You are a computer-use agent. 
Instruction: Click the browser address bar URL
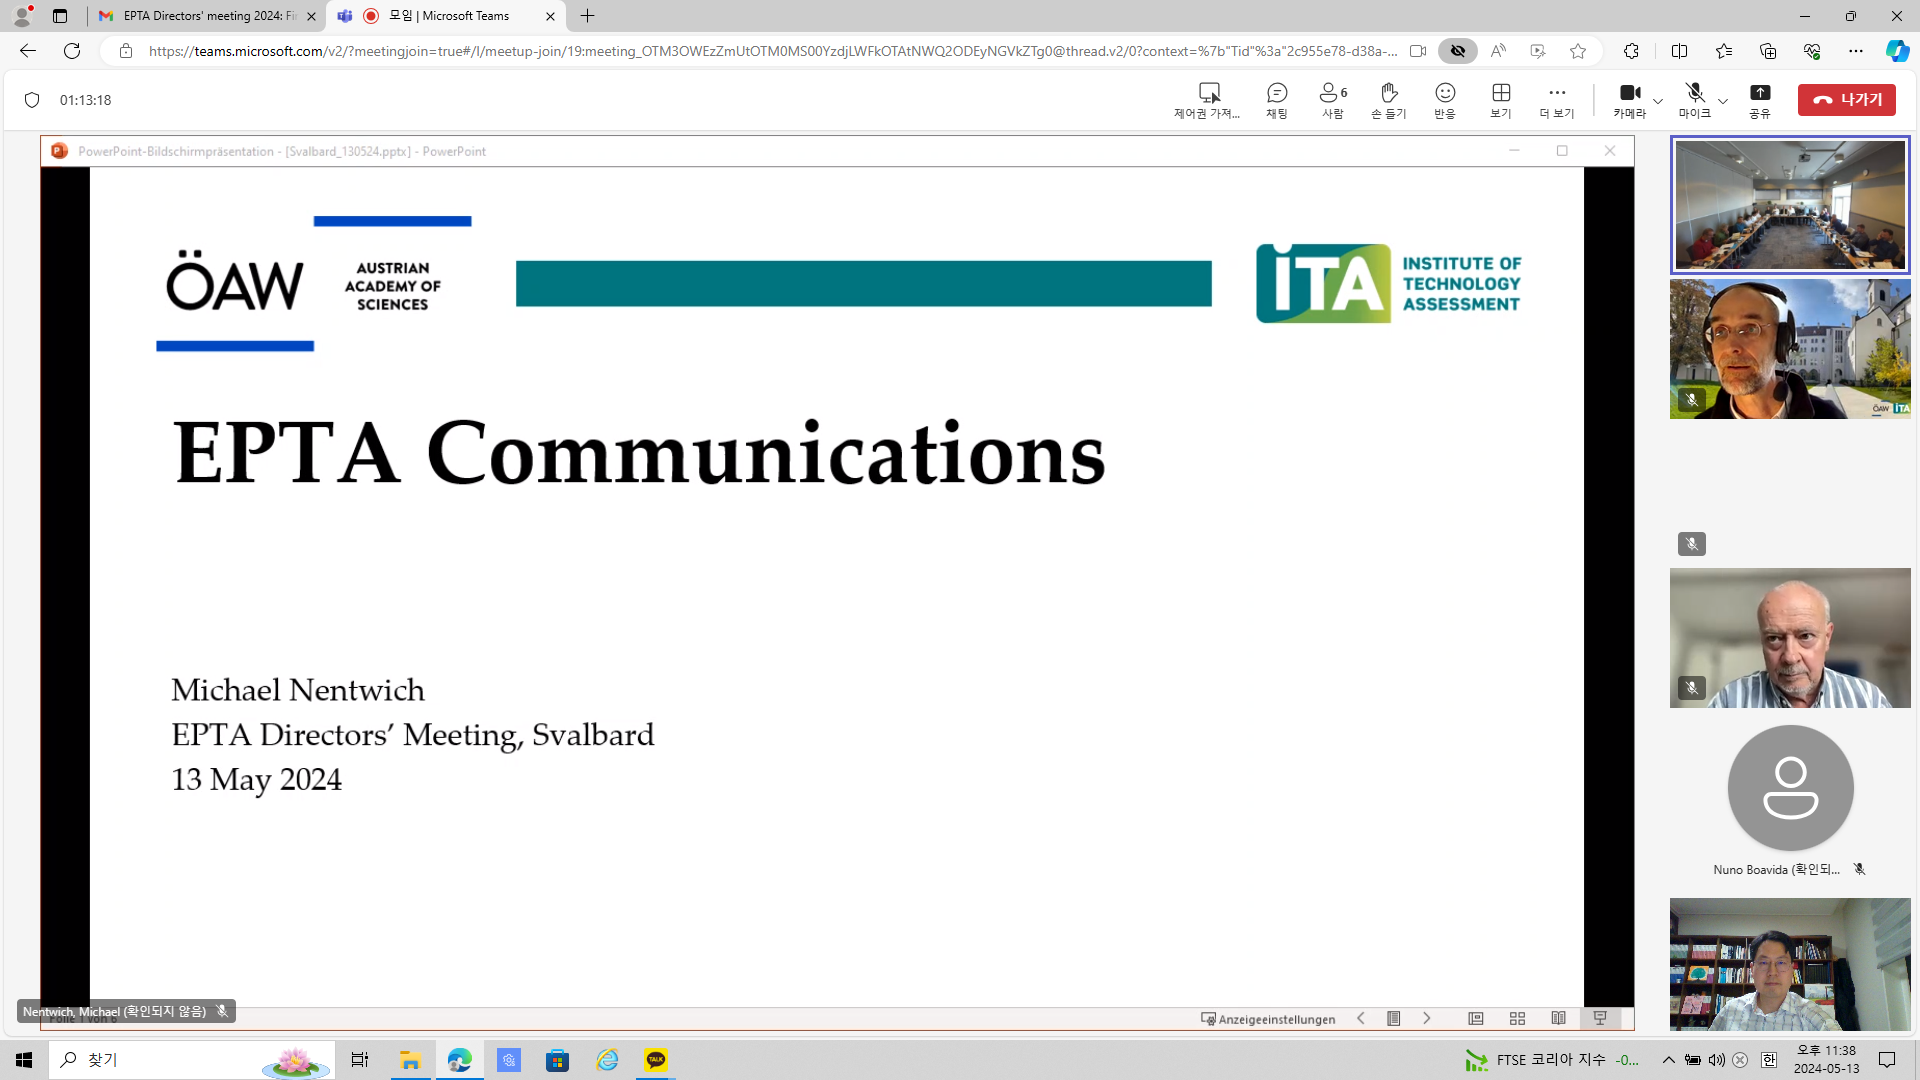[x=772, y=51]
